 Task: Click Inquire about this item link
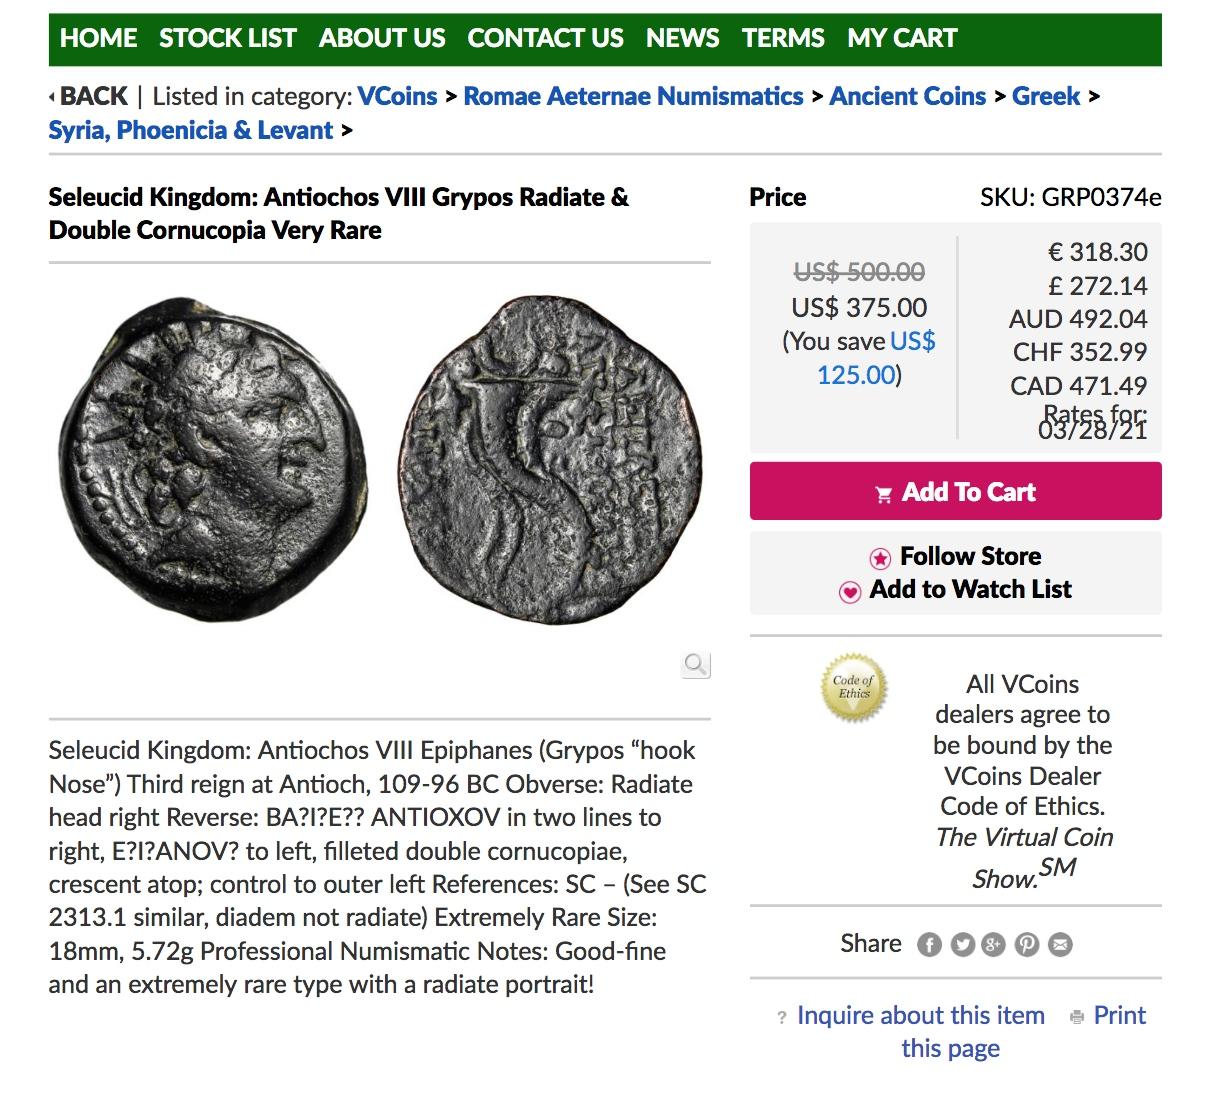(x=920, y=1015)
